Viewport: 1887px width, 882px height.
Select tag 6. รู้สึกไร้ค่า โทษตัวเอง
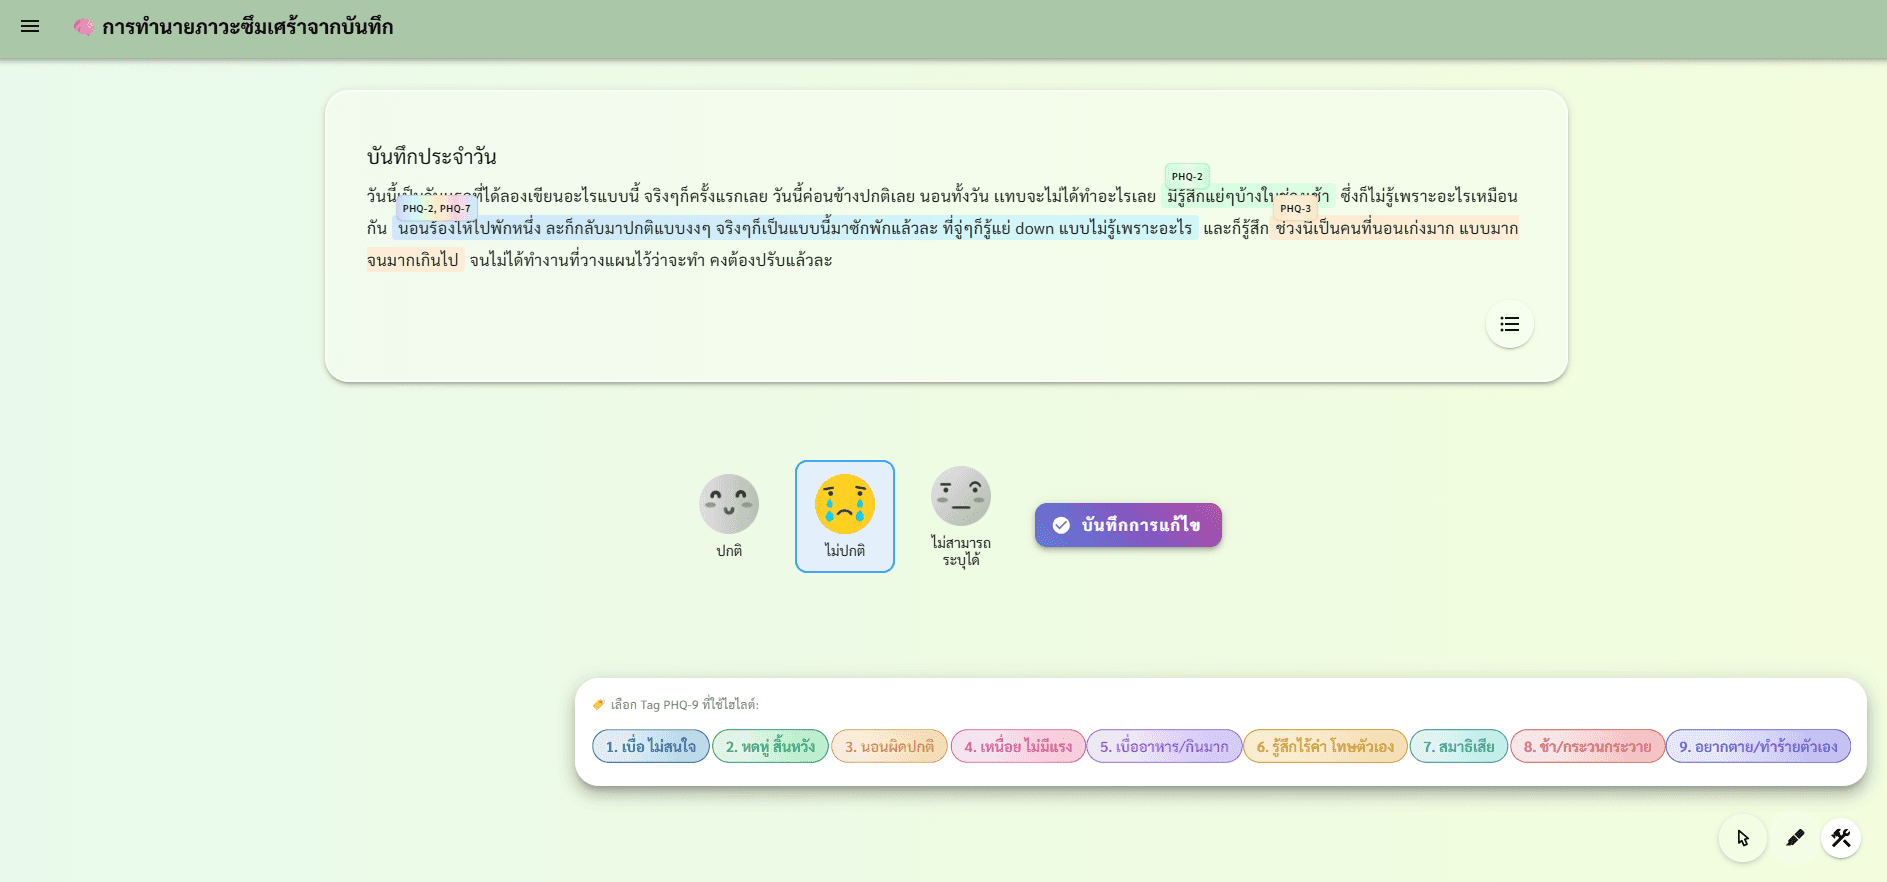(x=1325, y=746)
